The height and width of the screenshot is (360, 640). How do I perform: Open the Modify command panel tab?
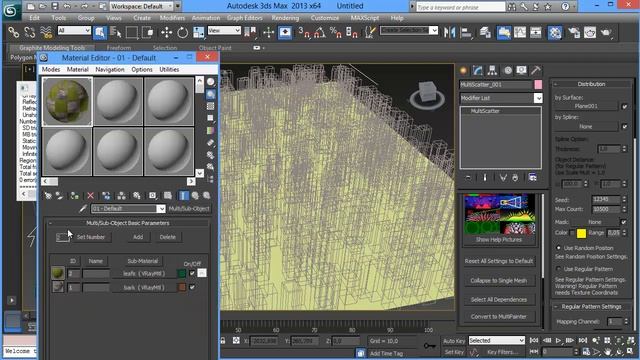click(478, 70)
